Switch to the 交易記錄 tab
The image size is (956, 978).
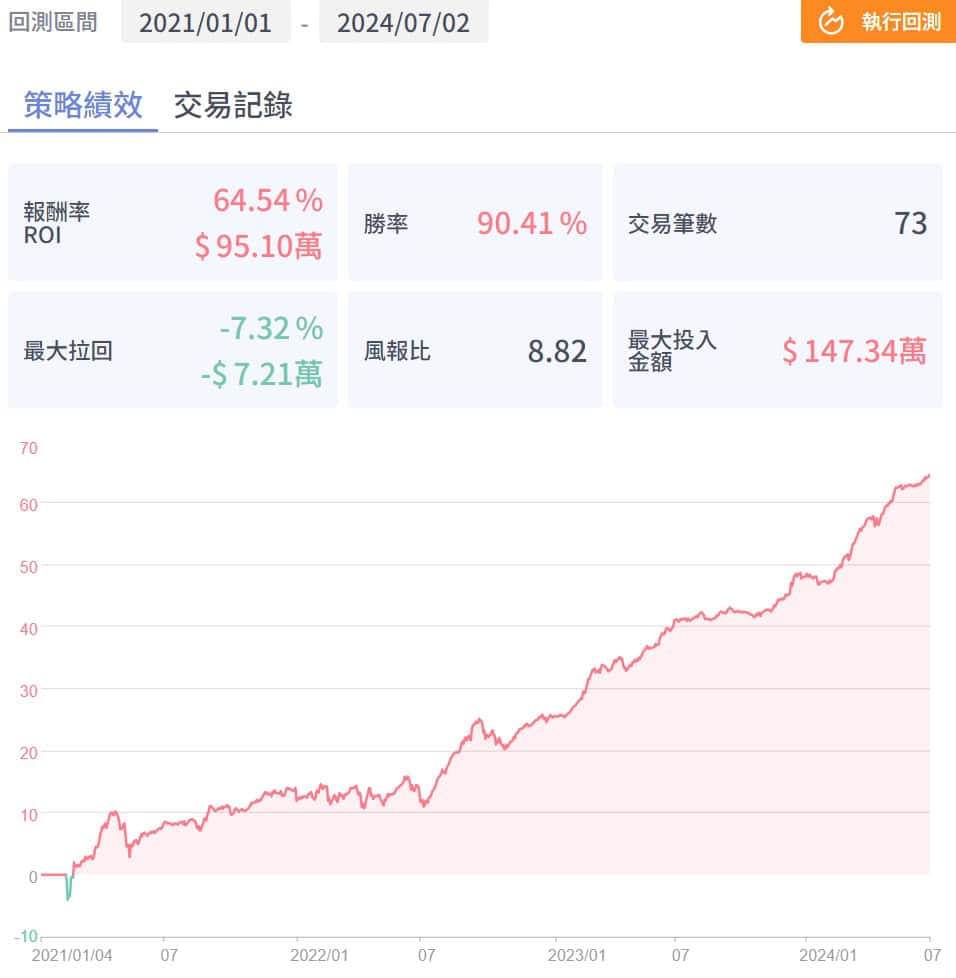tap(233, 105)
